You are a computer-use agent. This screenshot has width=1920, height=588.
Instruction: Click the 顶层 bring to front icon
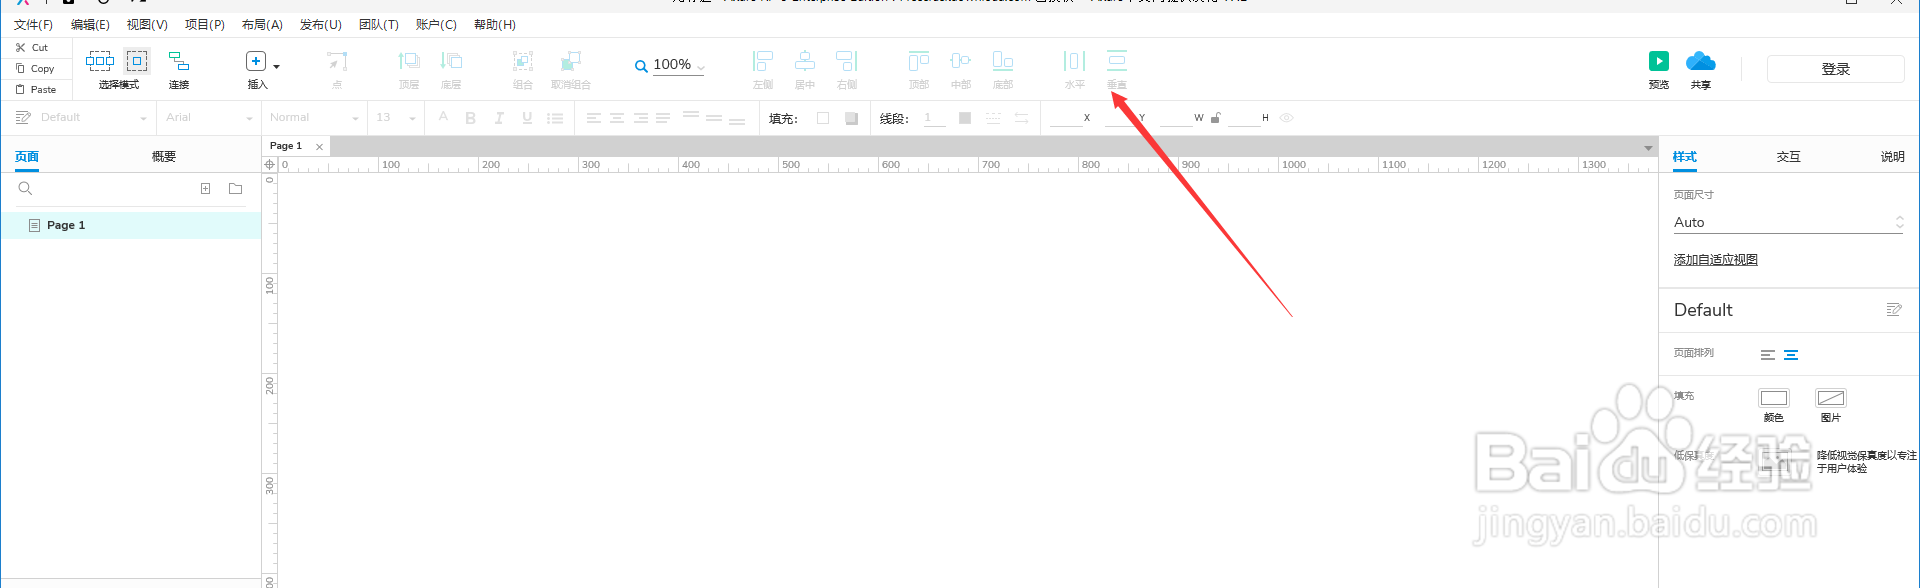pyautogui.click(x=409, y=61)
